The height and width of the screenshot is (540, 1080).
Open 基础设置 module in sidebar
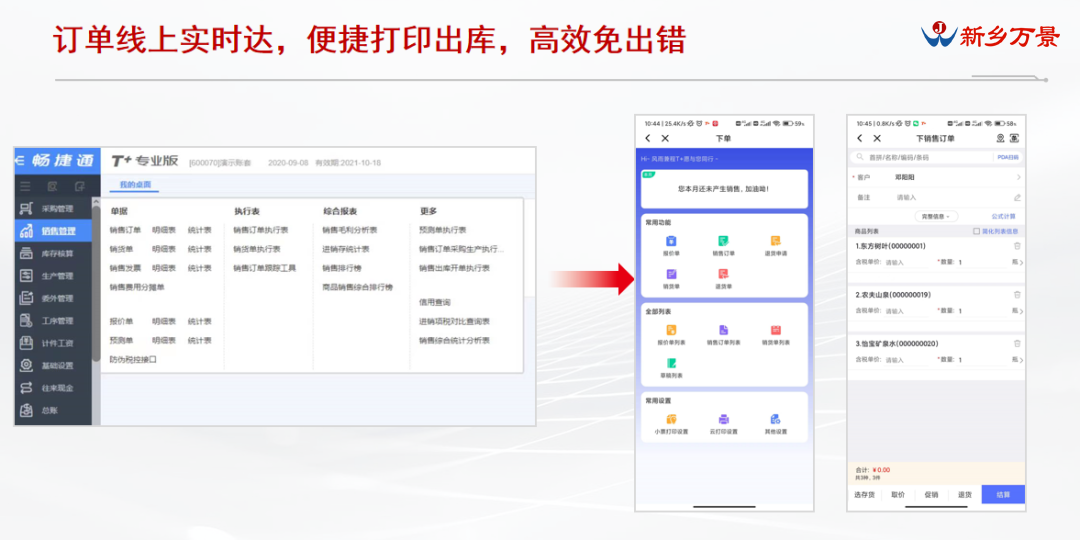(53, 366)
